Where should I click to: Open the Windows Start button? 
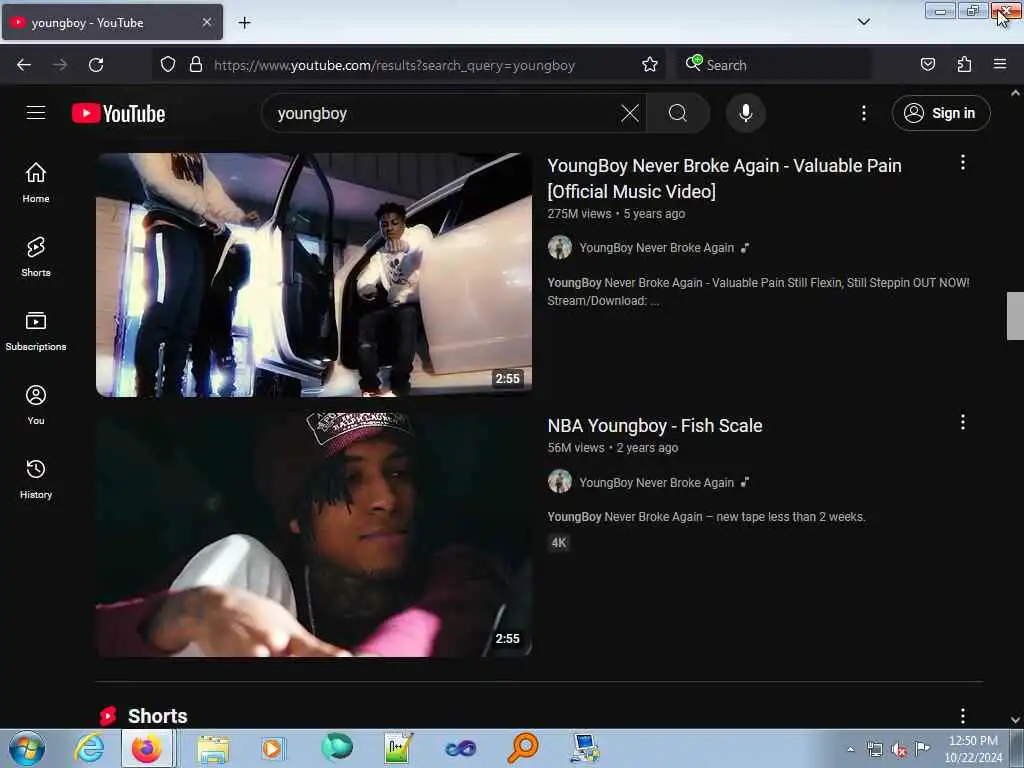tap(27, 749)
